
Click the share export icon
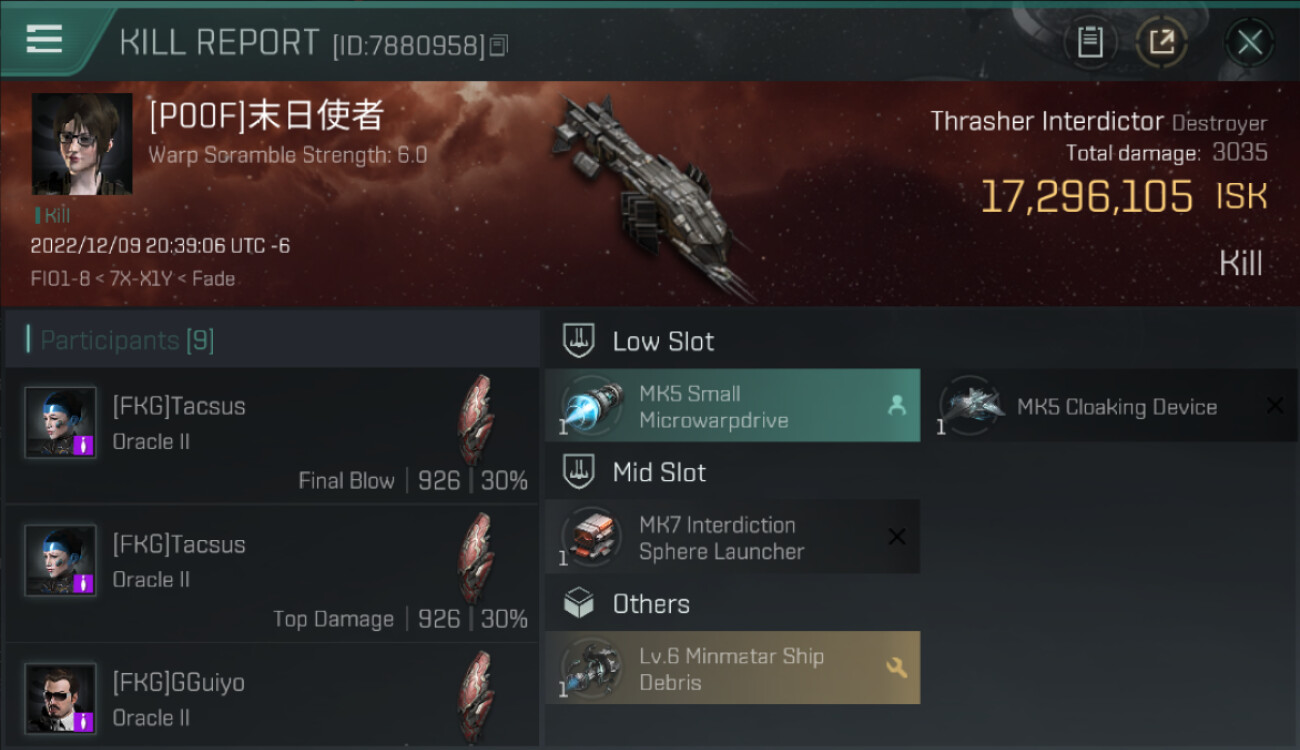click(x=1161, y=42)
